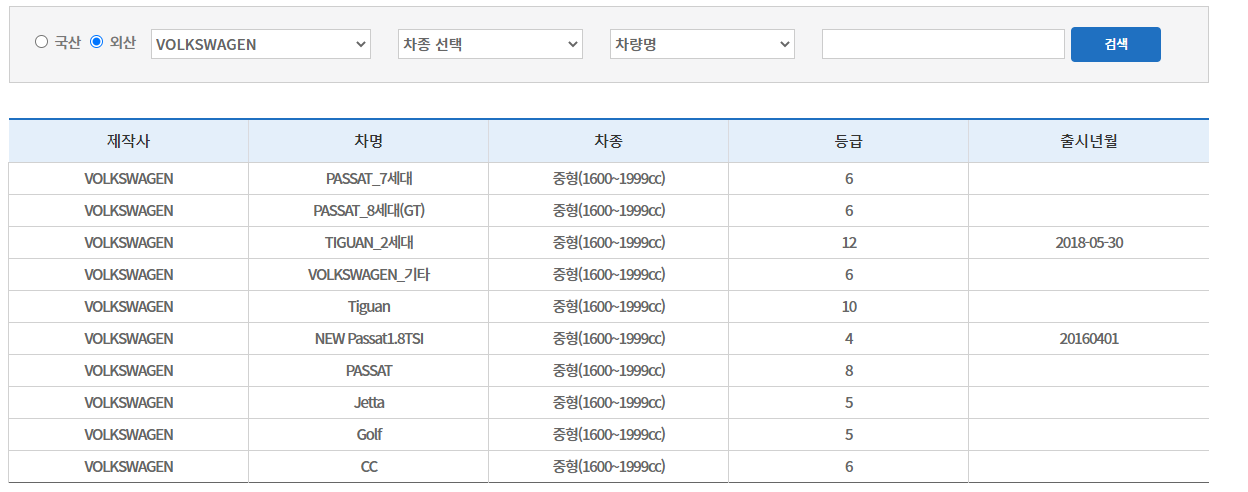Select the PASSAT_8세대(GT) cell
1248x492 pixels.
click(x=369, y=211)
